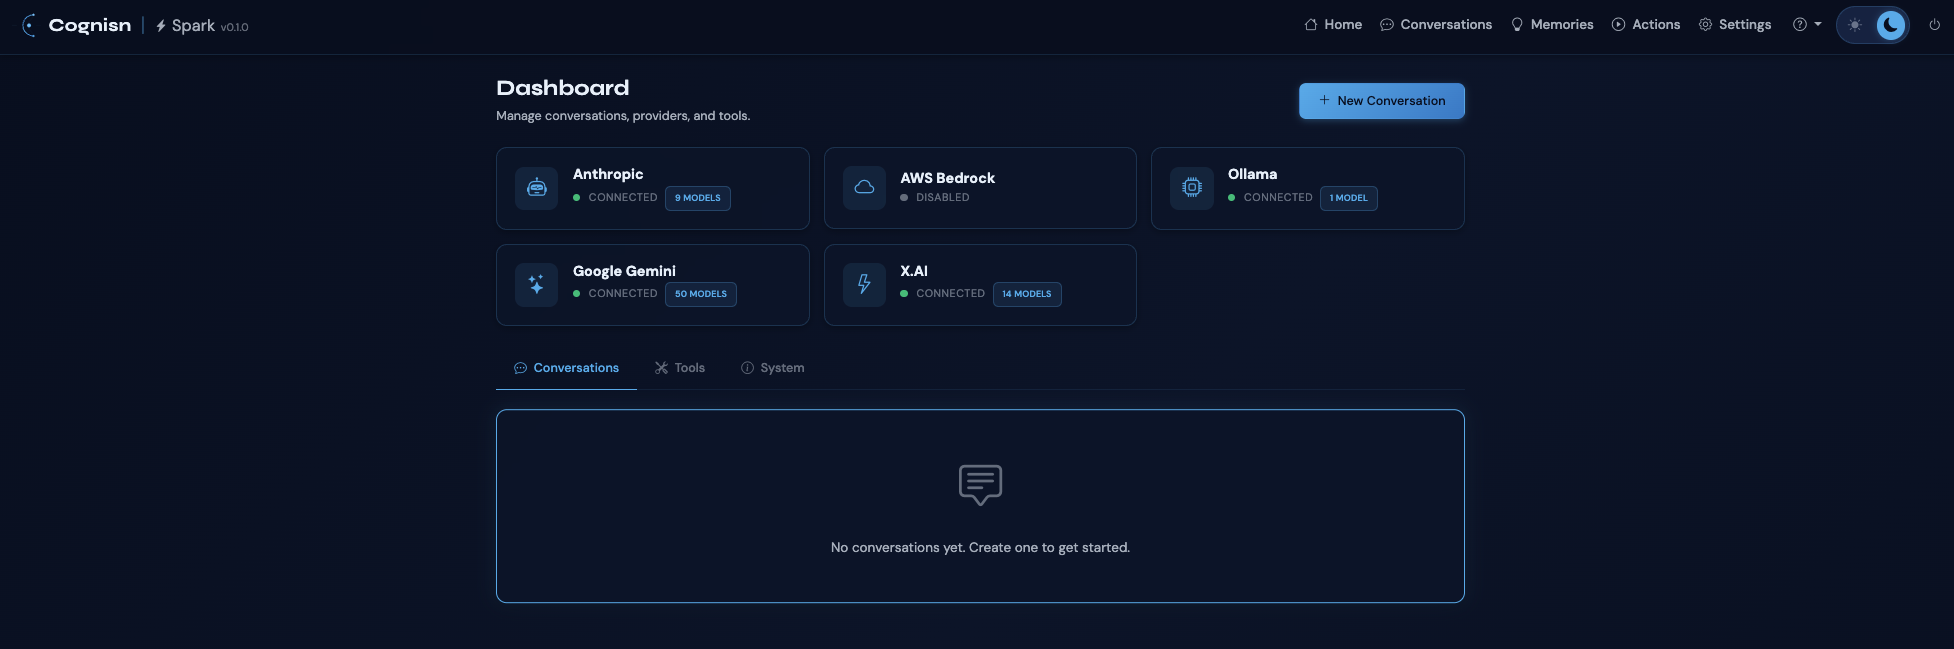Open Settings from the top bar
The width and height of the screenshot is (1954, 649).
pyautogui.click(x=1735, y=25)
